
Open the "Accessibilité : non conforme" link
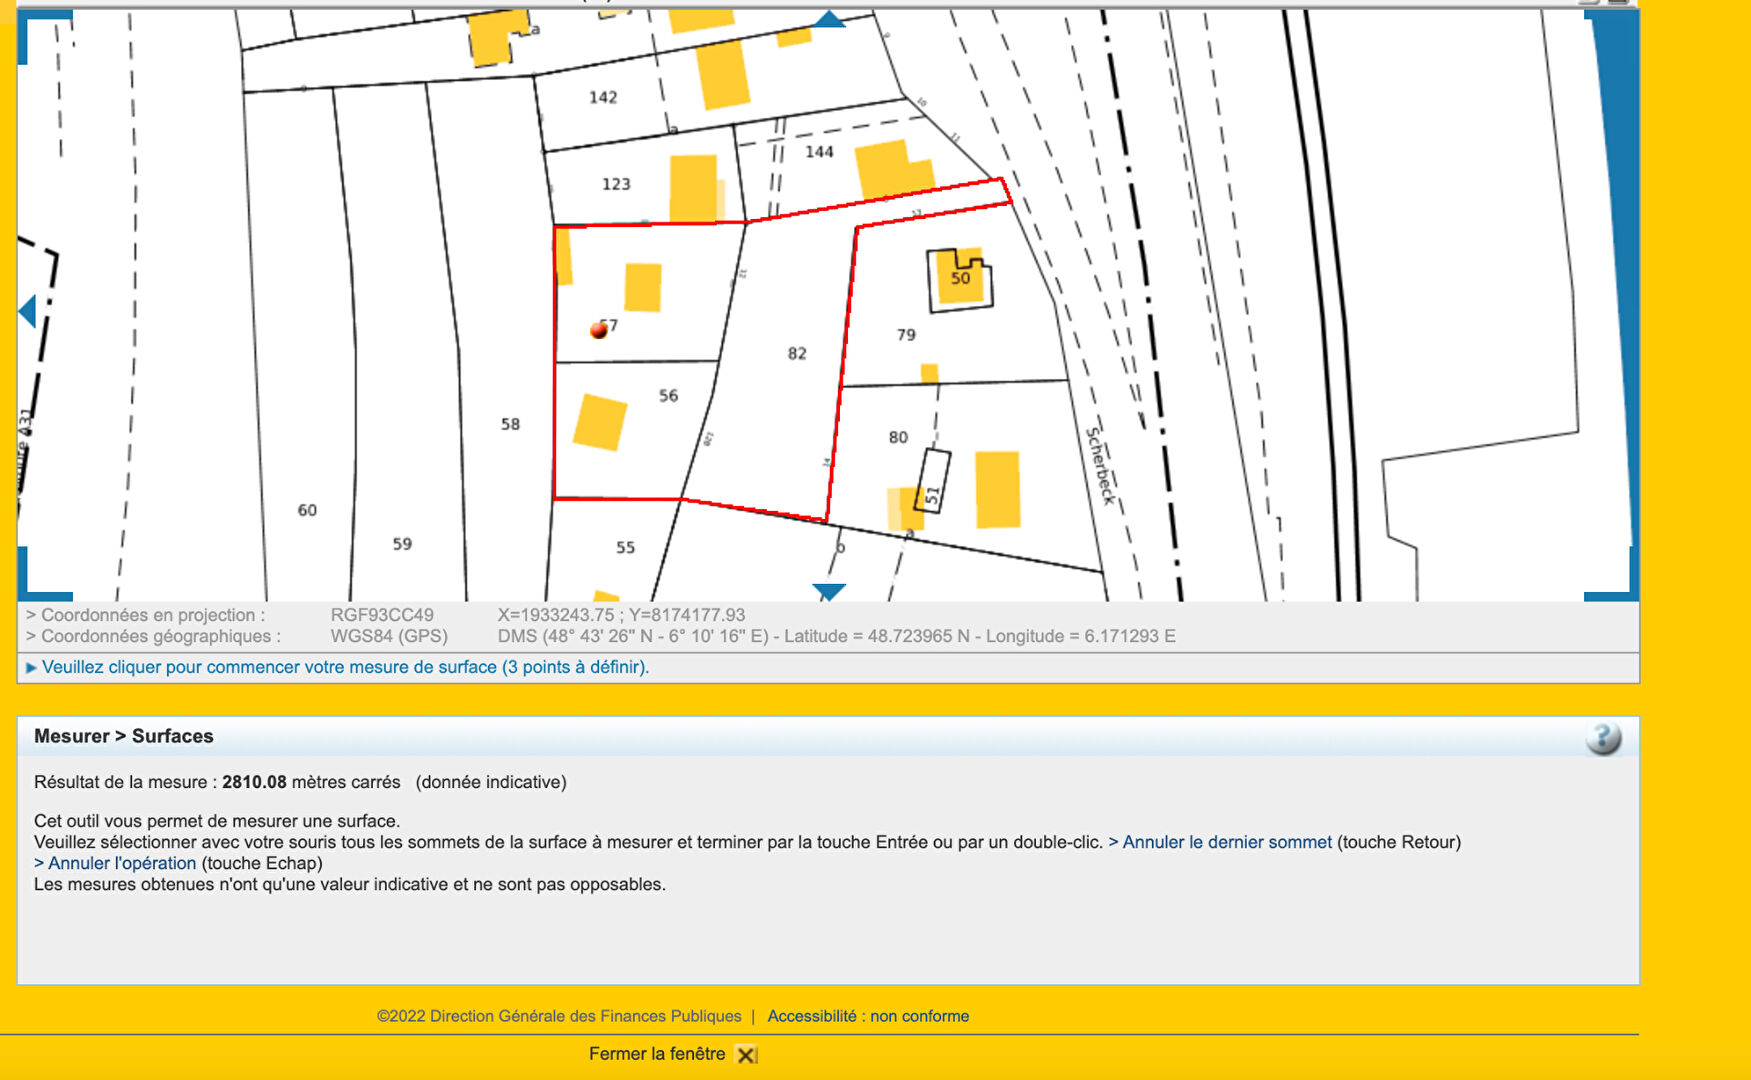[x=867, y=1015]
